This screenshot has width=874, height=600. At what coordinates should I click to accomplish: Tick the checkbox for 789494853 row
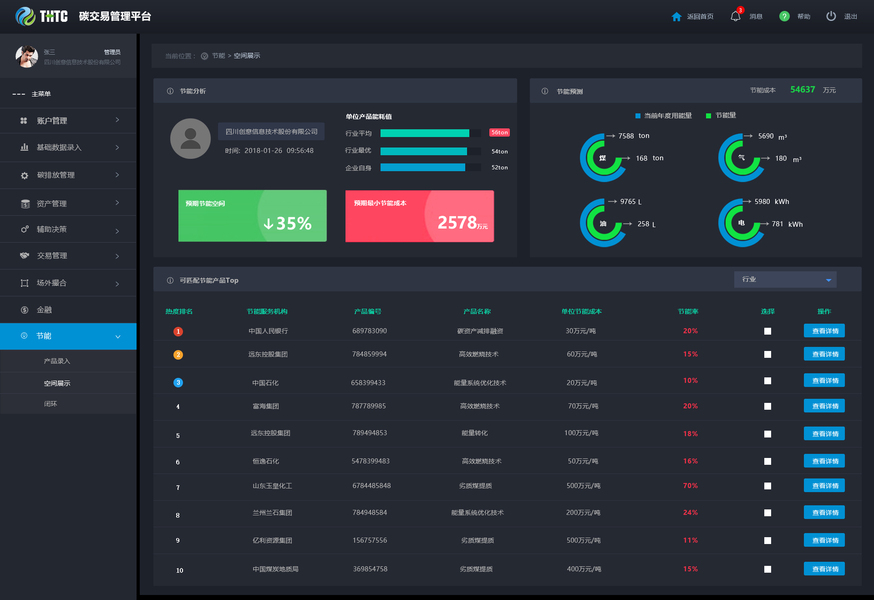pyautogui.click(x=768, y=434)
